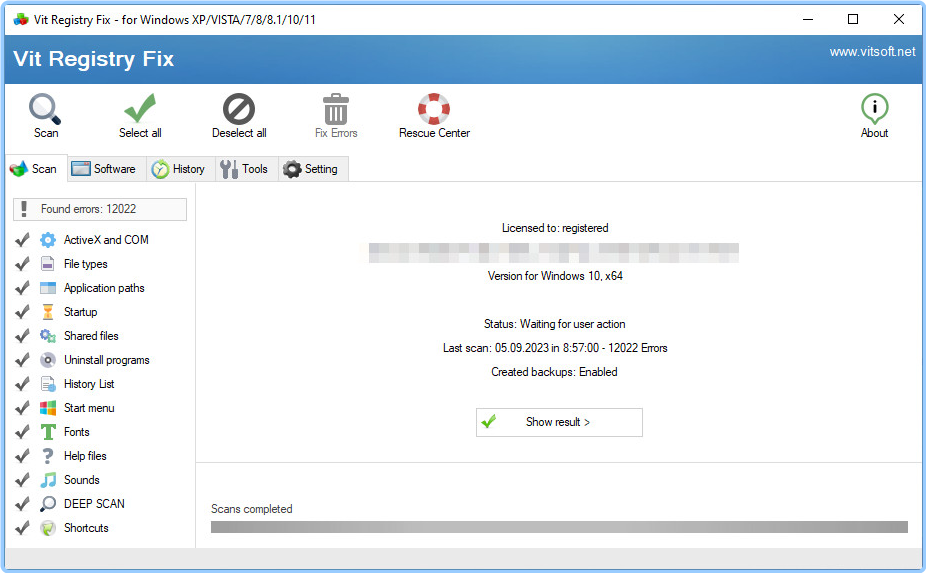The width and height of the screenshot is (926, 573).
Task: Click the ActiveX and COM gear icon
Action: pos(48,240)
